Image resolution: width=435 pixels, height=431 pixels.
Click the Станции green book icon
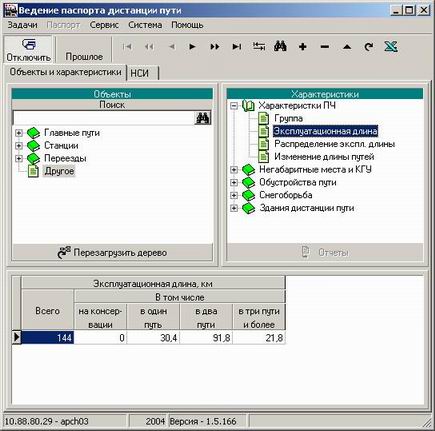click(33, 146)
